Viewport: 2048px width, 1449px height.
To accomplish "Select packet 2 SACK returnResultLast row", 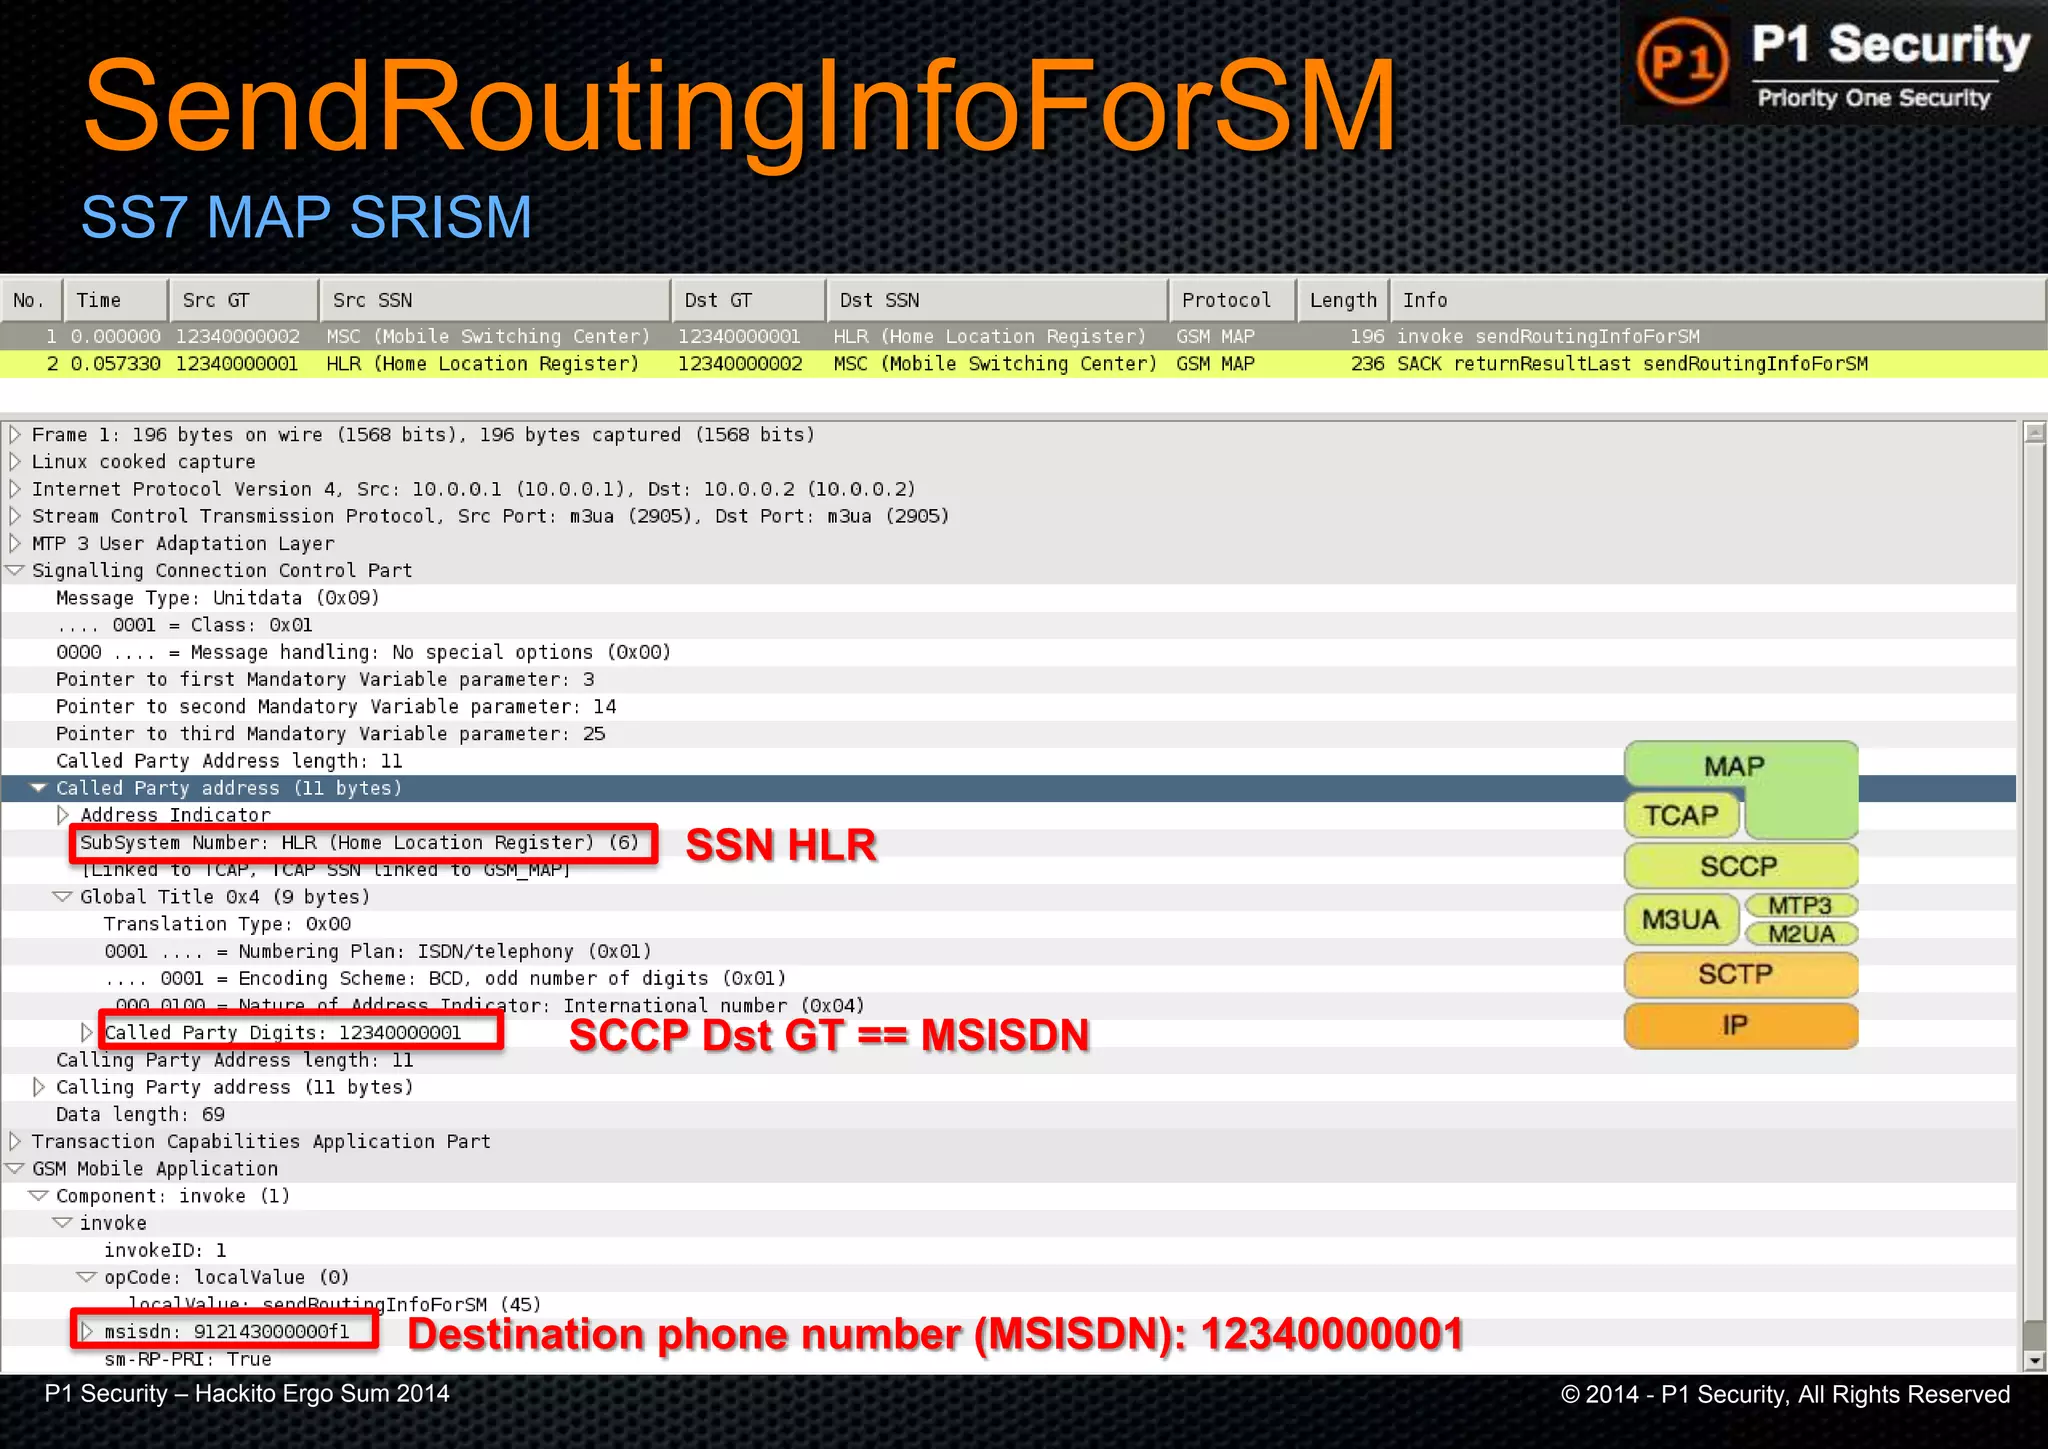I will 1024,364.
